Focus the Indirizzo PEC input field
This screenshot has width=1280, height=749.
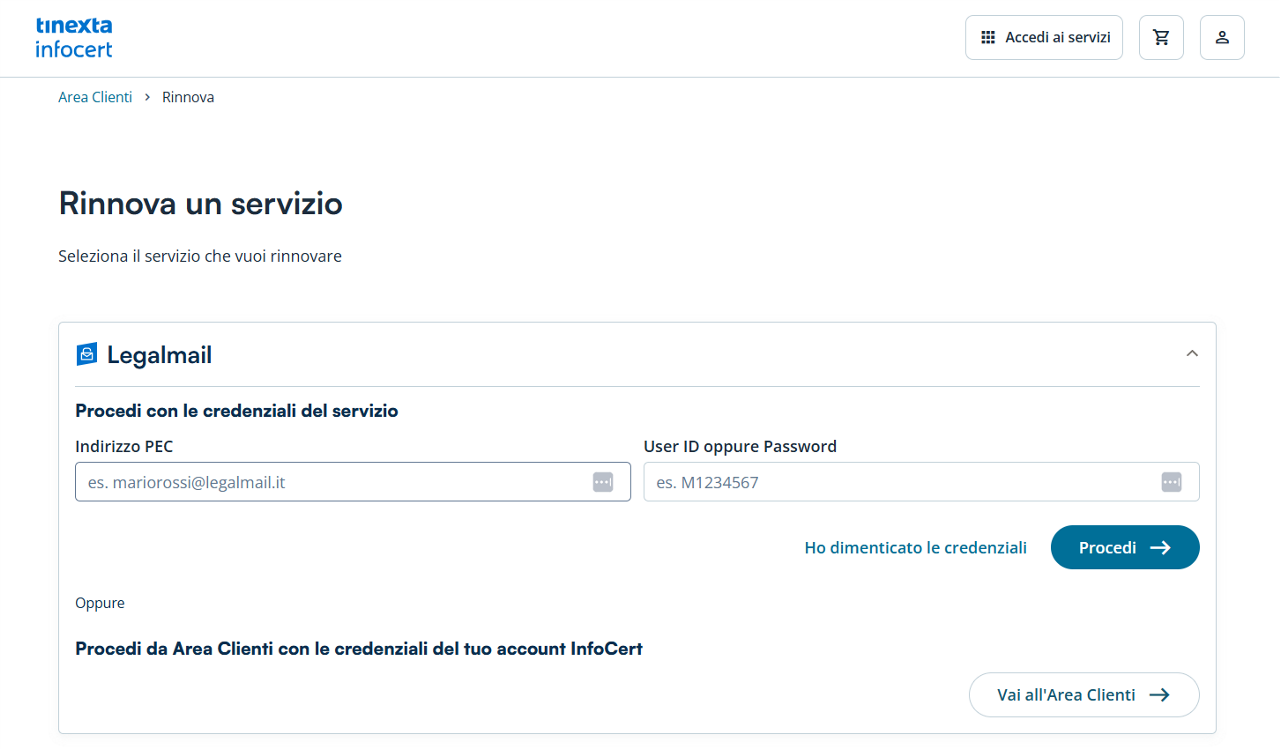[x=330, y=482]
